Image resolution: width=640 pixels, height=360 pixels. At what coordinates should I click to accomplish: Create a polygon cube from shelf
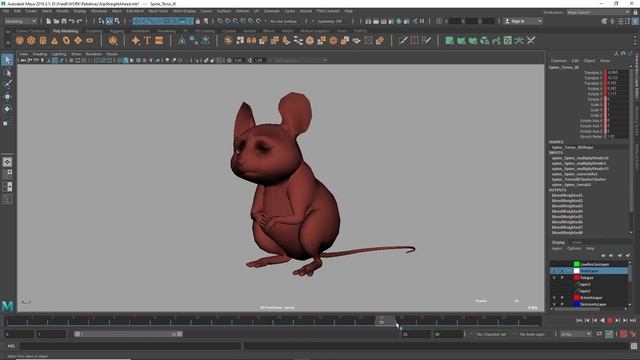click(x=31, y=40)
